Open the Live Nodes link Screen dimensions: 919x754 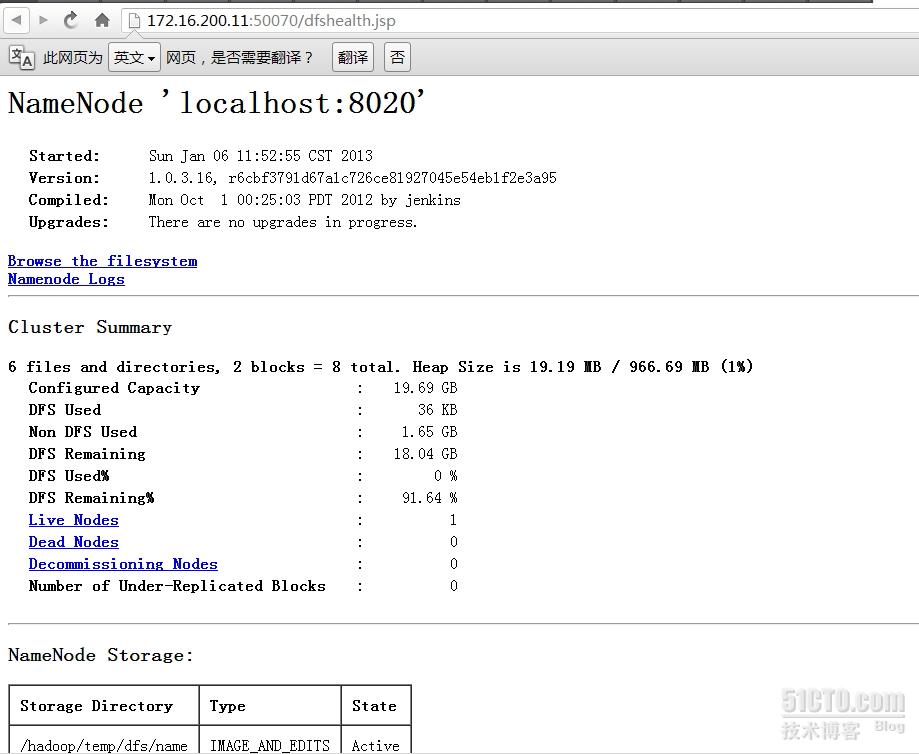[x=74, y=520]
